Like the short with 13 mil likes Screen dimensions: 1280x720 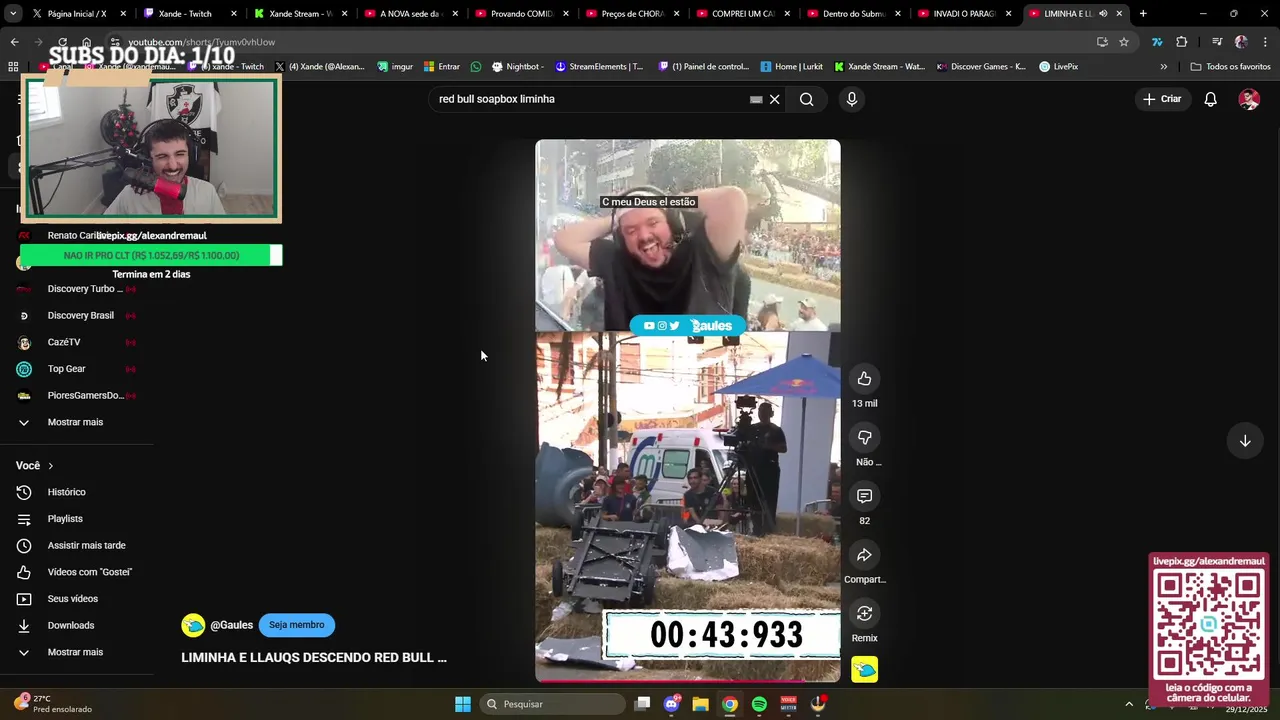click(x=864, y=379)
